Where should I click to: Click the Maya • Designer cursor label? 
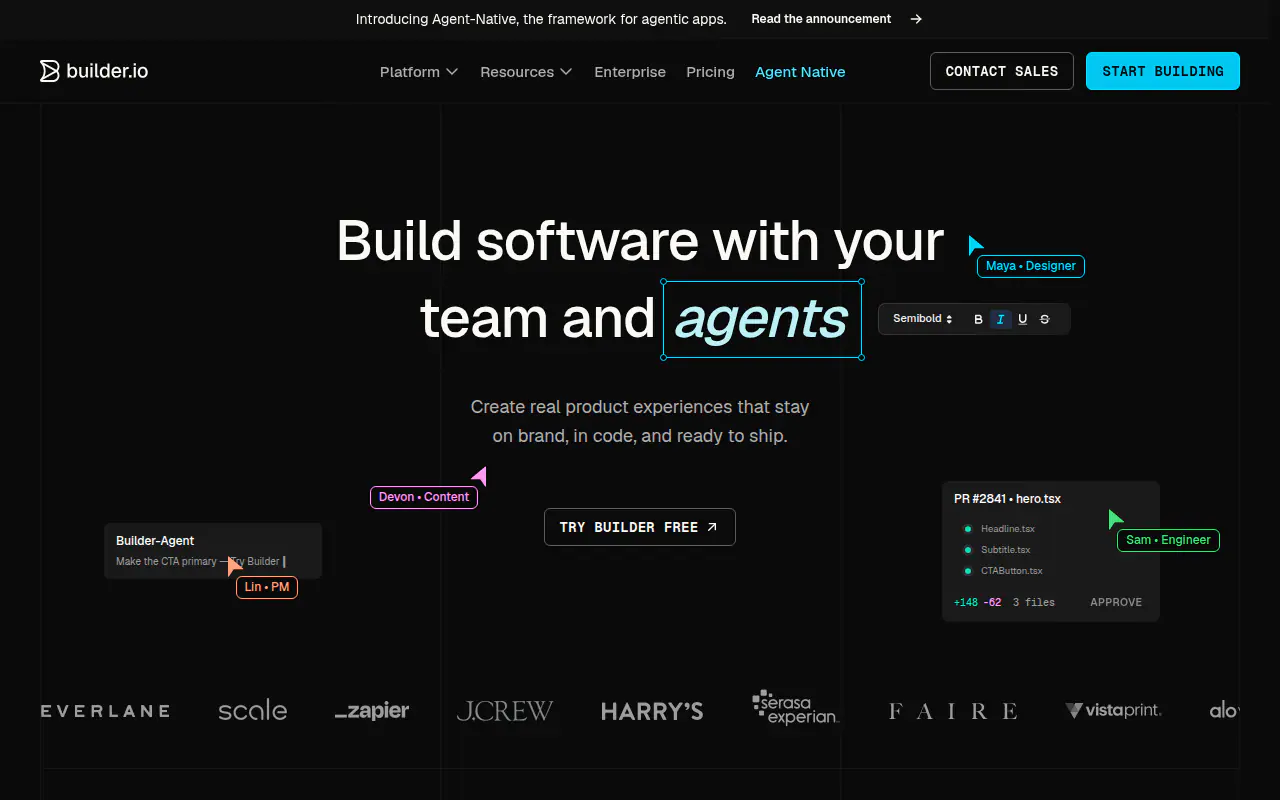[x=1031, y=266]
